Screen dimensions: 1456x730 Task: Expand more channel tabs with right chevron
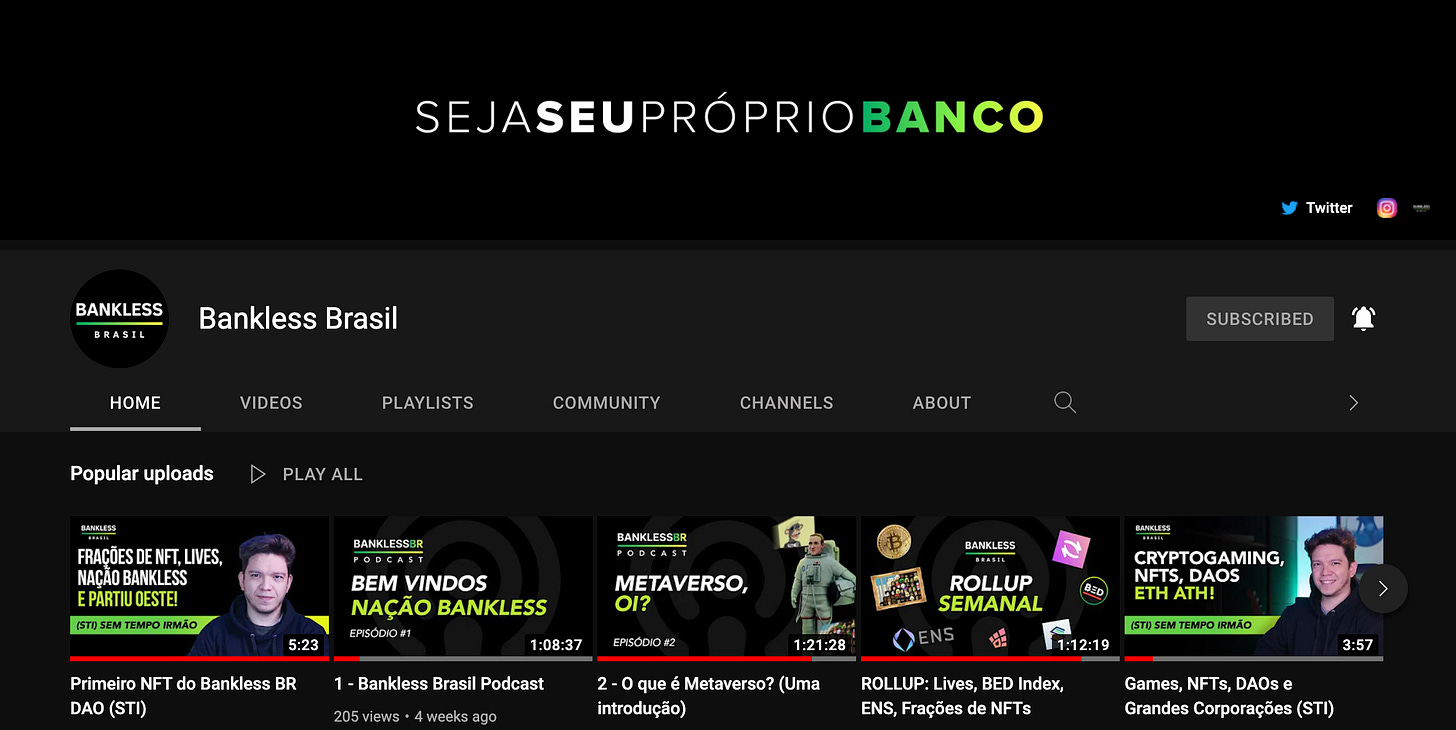[x=1354, y=403]
